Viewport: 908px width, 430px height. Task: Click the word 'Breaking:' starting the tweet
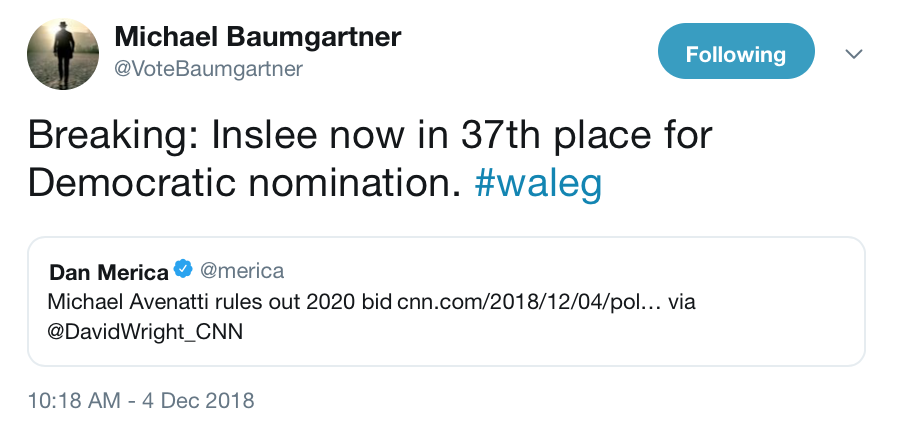(114, 137)
